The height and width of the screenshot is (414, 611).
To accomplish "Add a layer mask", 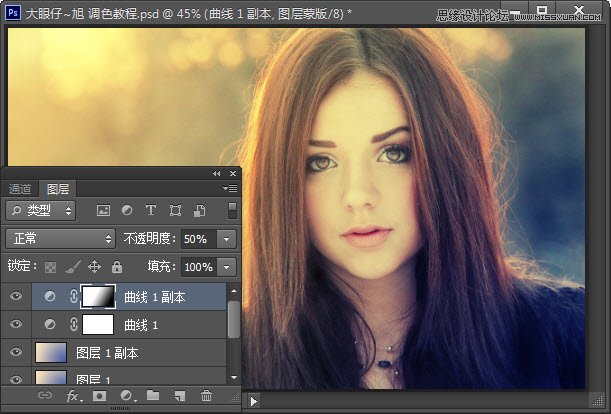I will [100, 397].
